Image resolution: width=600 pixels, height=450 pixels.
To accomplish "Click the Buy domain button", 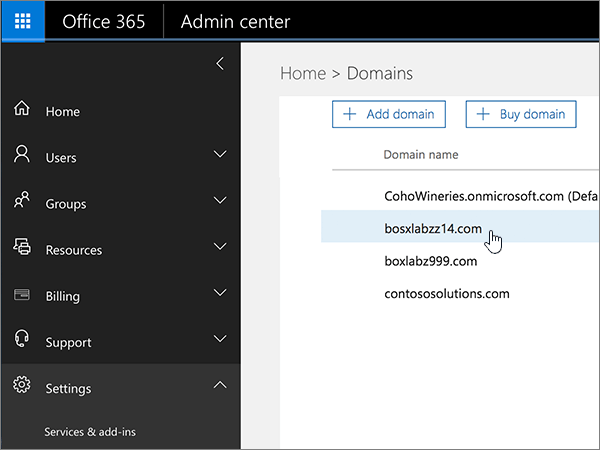I will pos(521,114).
